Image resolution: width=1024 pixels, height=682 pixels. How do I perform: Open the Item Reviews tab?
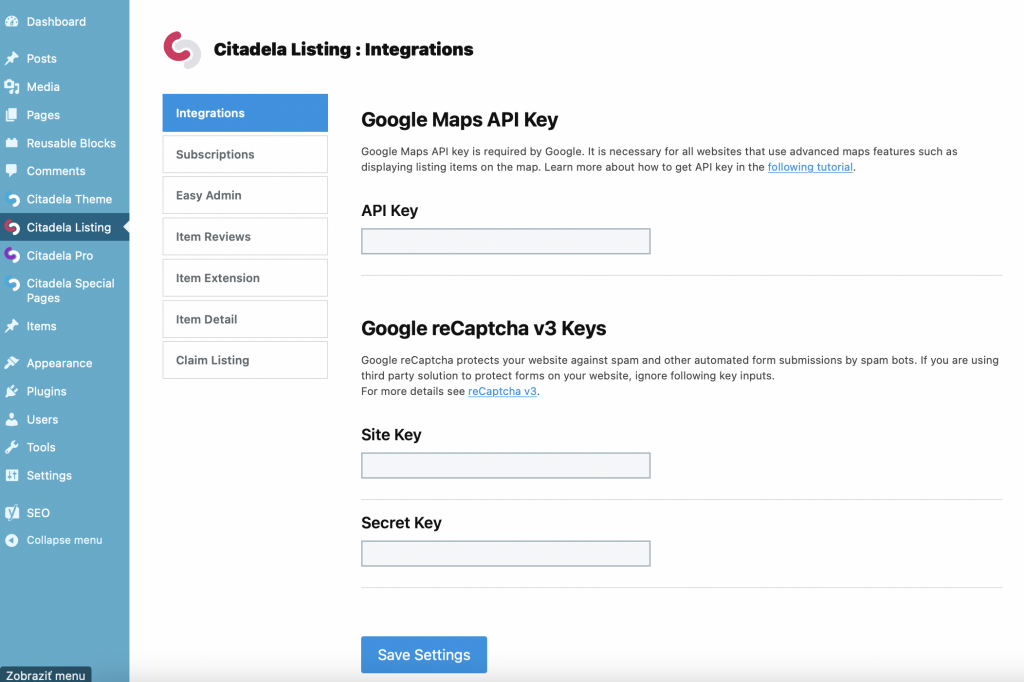point(245,236)
